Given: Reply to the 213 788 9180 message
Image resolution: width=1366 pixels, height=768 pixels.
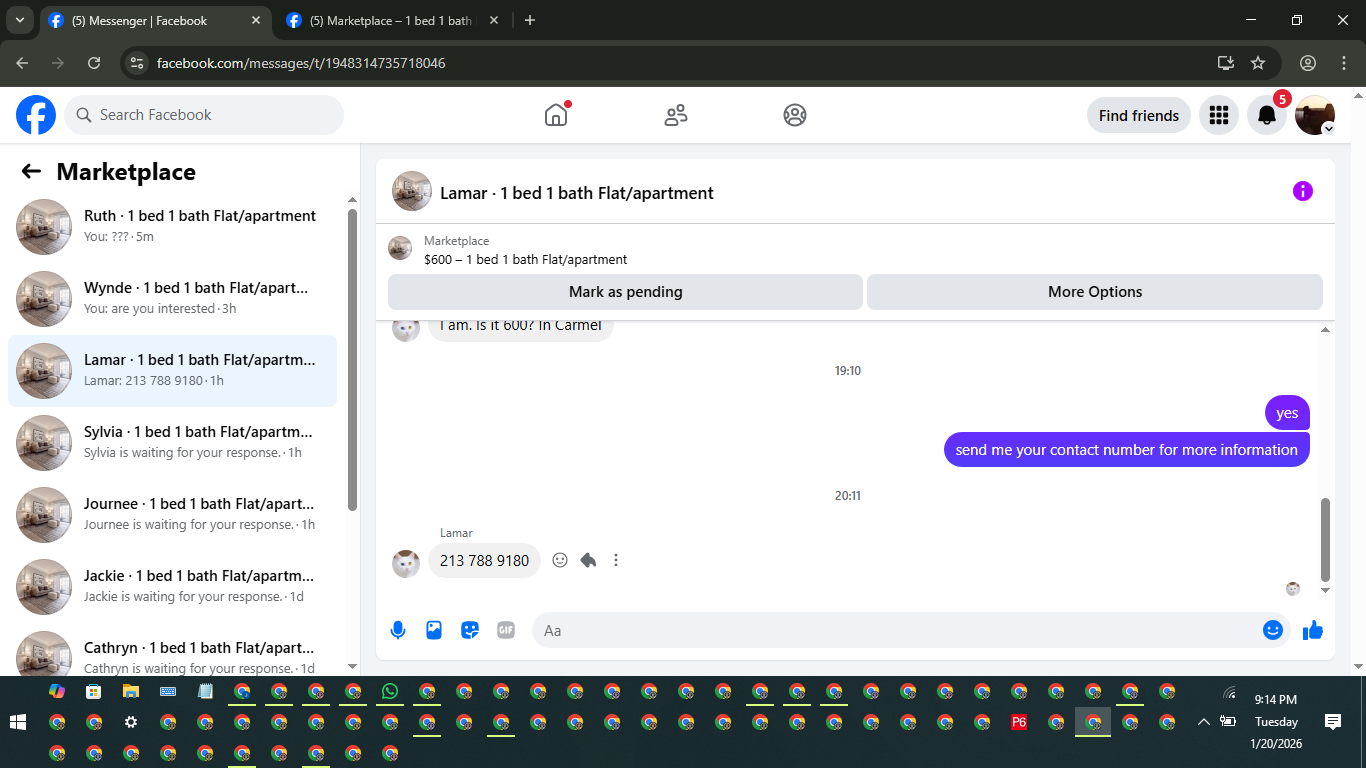Looking at the screenshot, I should click(588, 560).
